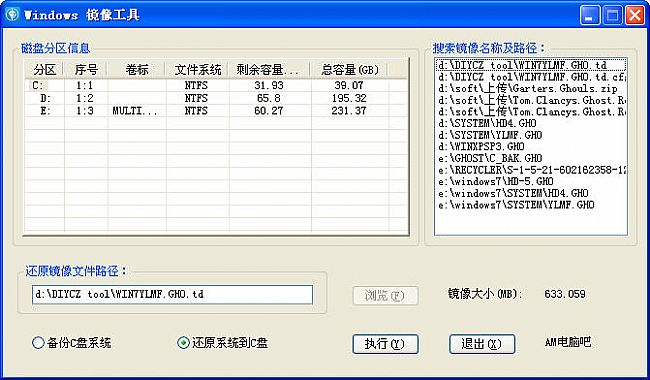Select the C: partition row
The image size is (650, 380).
pyautogui.click(x=216, y=86)
